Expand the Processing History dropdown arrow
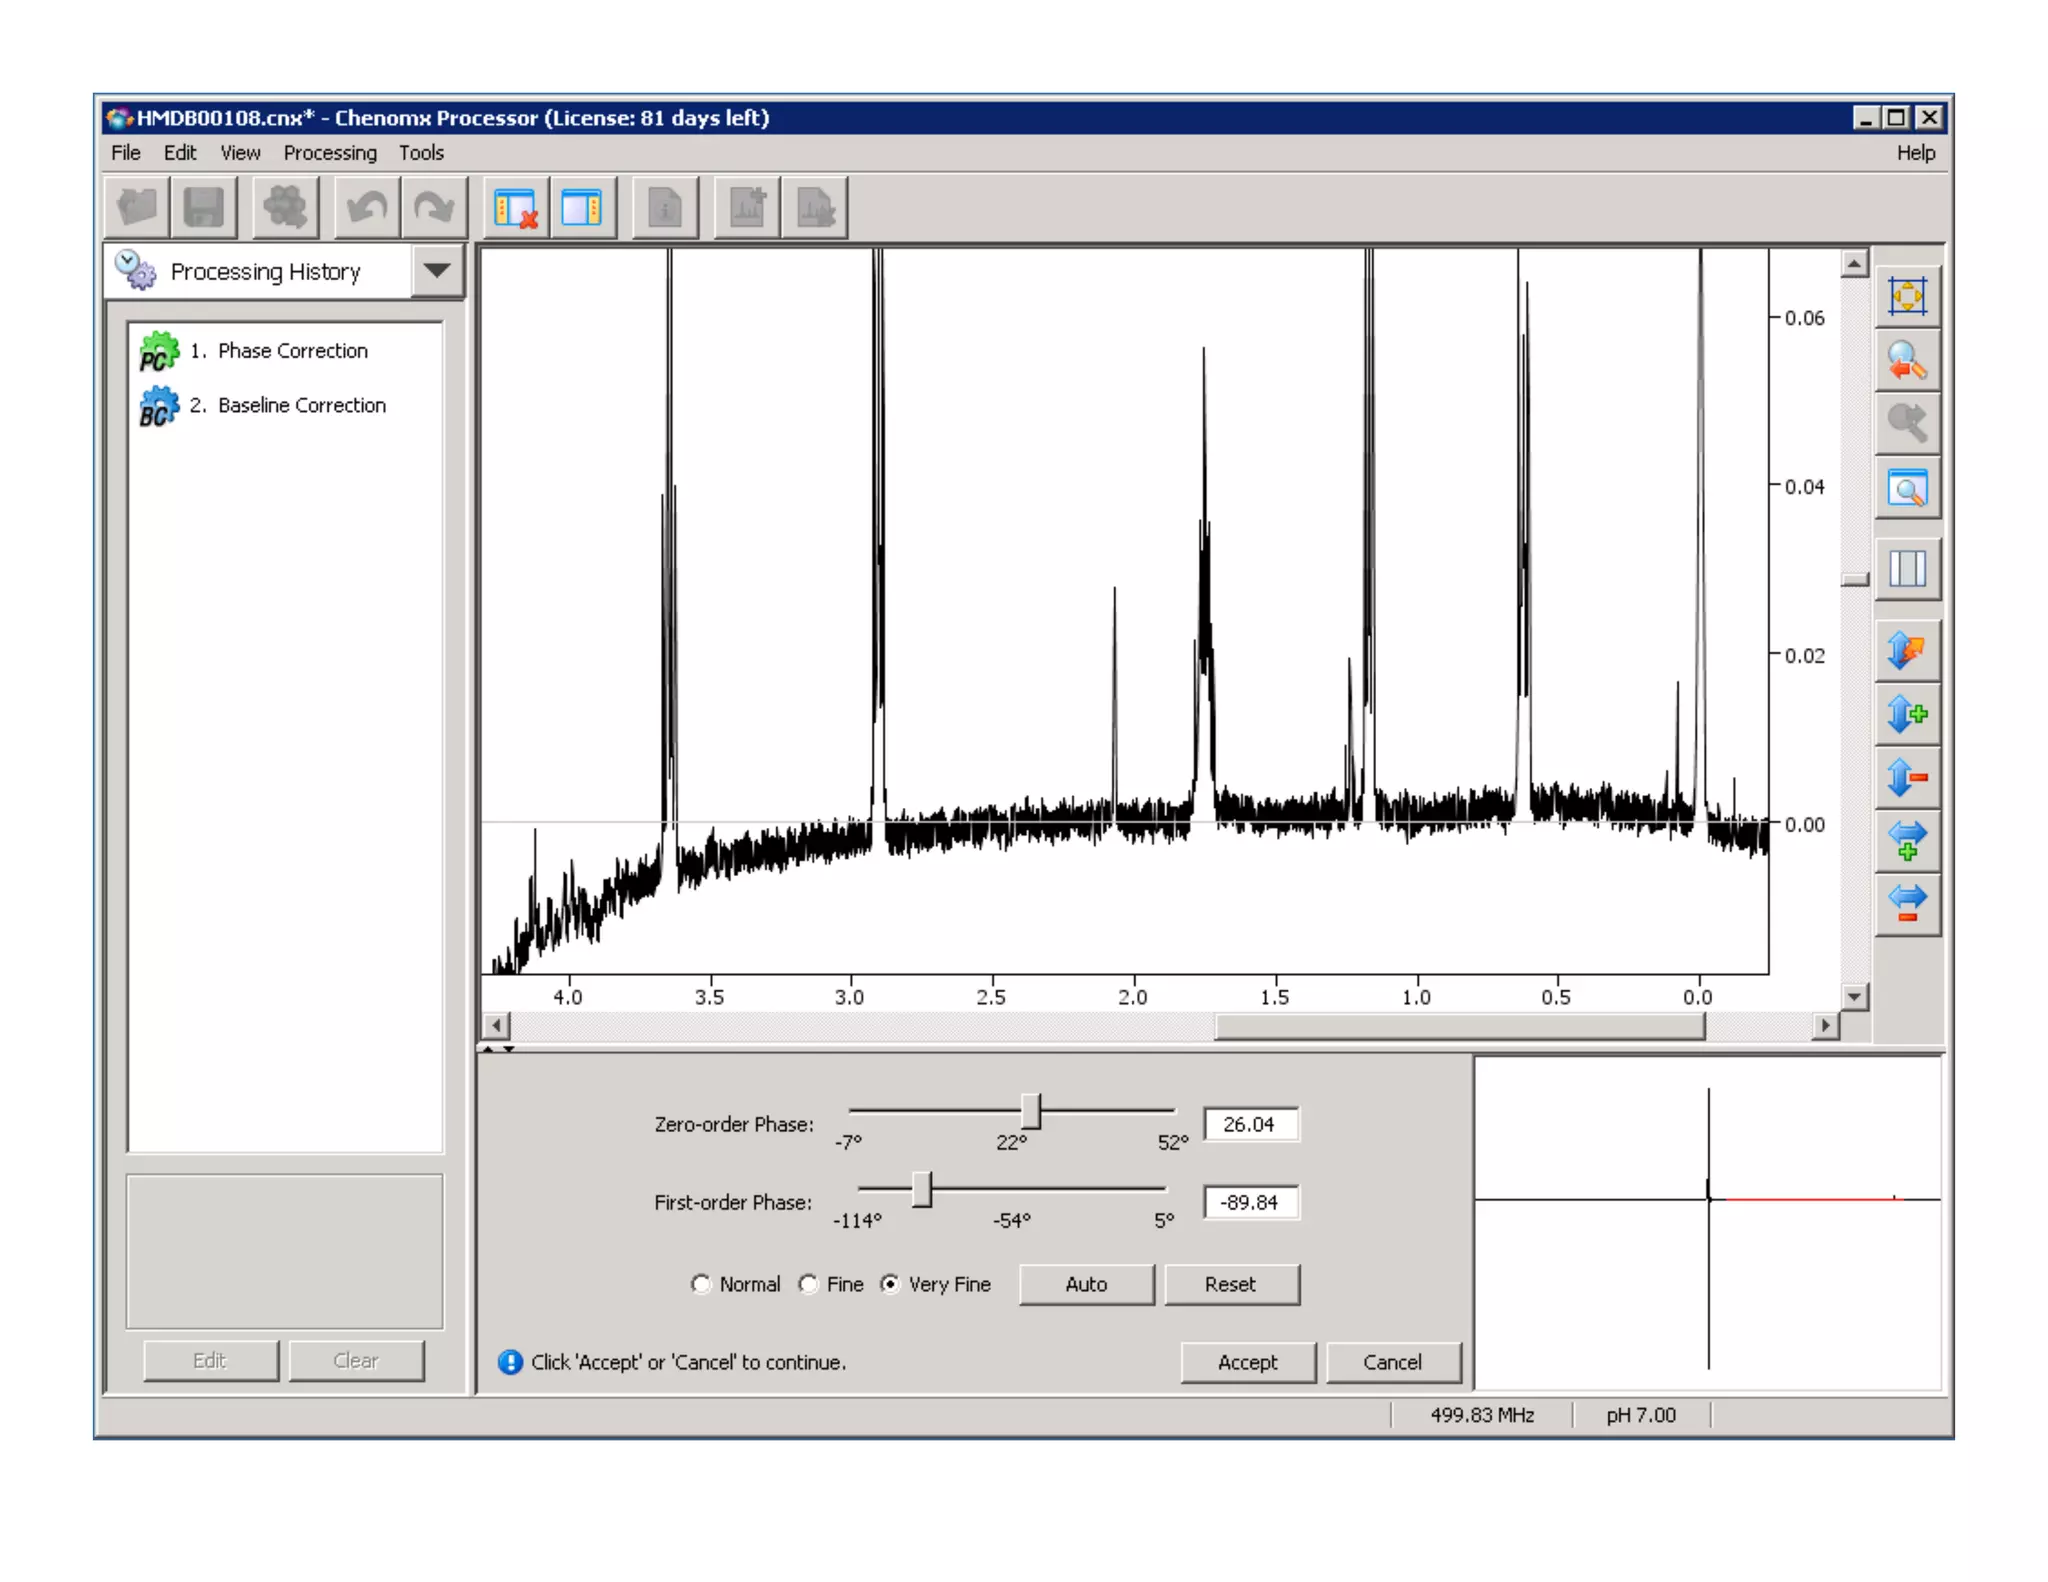The width and height of the screenshot is (2048, 1582). click(x=437, y=271)
